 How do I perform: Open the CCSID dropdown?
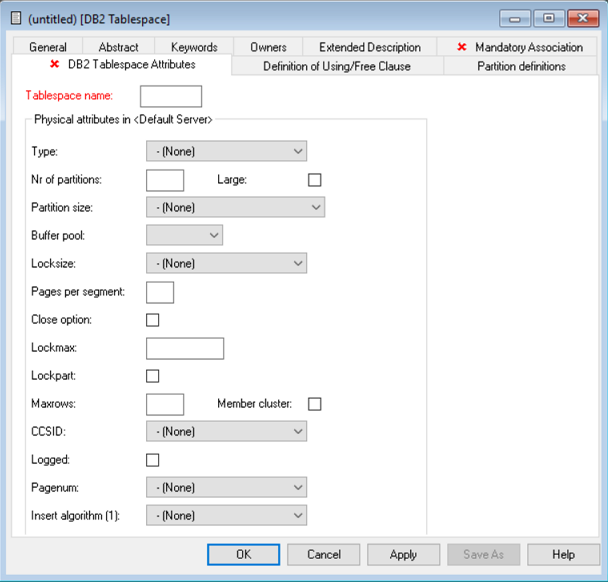226,431
